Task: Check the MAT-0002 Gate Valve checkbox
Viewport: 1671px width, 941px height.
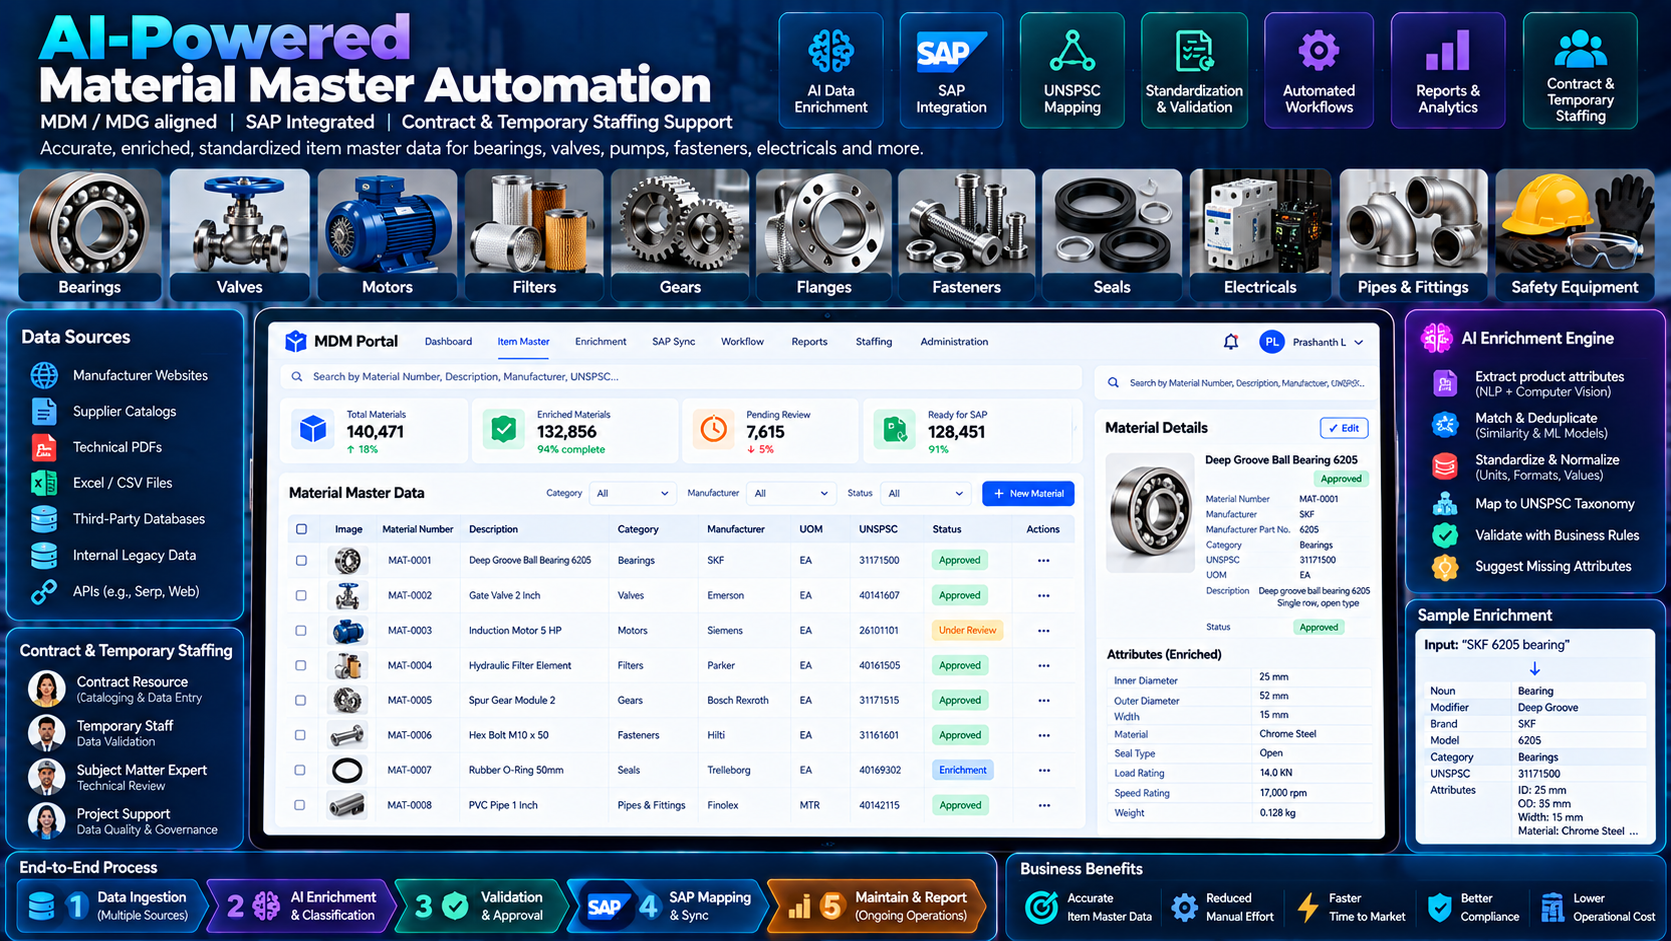Action: coord(301,595)
